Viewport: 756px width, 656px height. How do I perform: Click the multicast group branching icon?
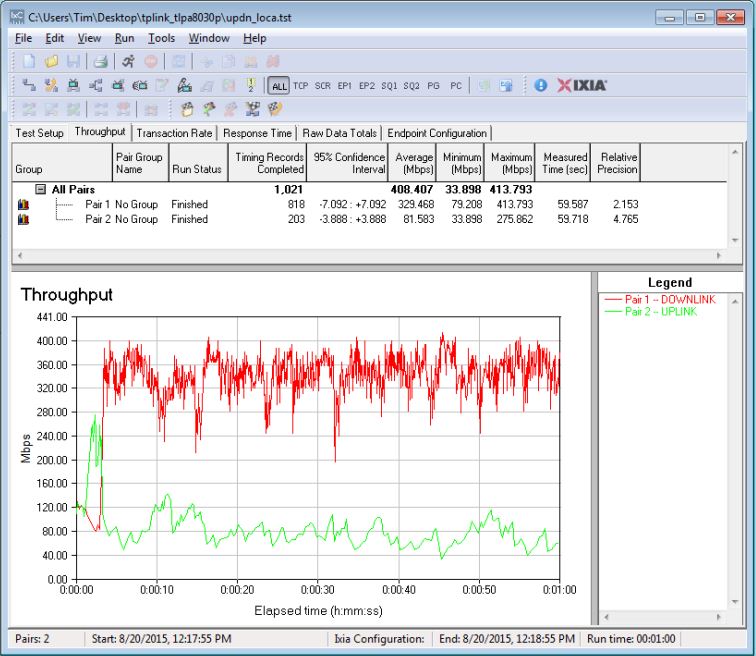(x=95, y=85)
